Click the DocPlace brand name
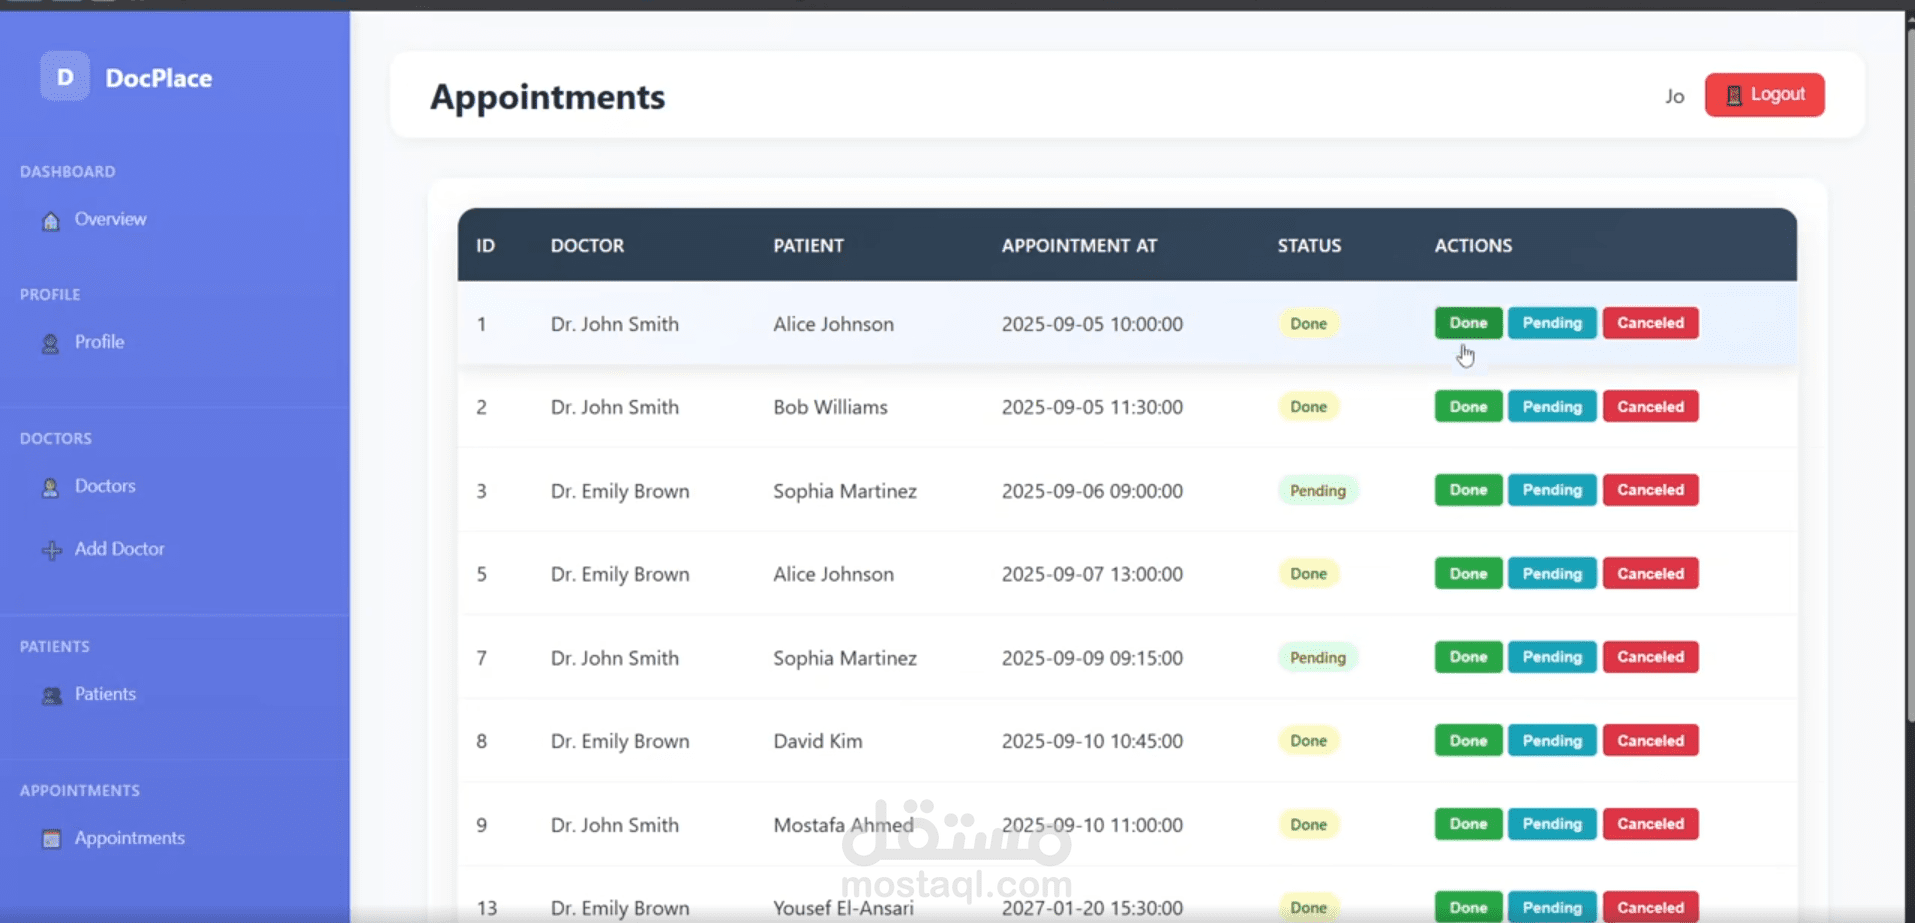The image size is (1915, 923). 158,78
